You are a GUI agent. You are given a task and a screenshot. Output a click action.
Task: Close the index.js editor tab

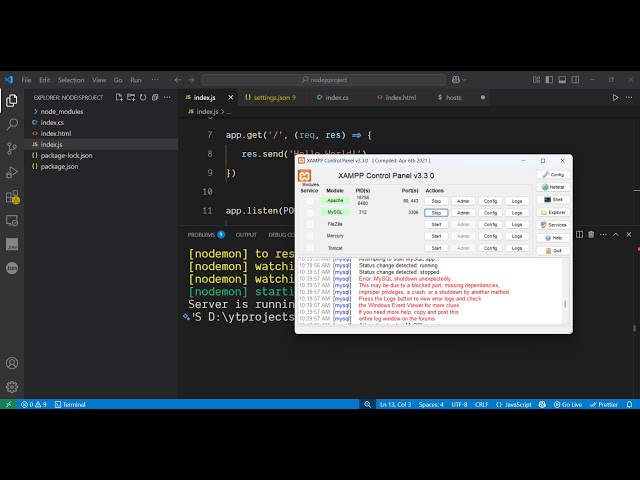tap(231, 98)
